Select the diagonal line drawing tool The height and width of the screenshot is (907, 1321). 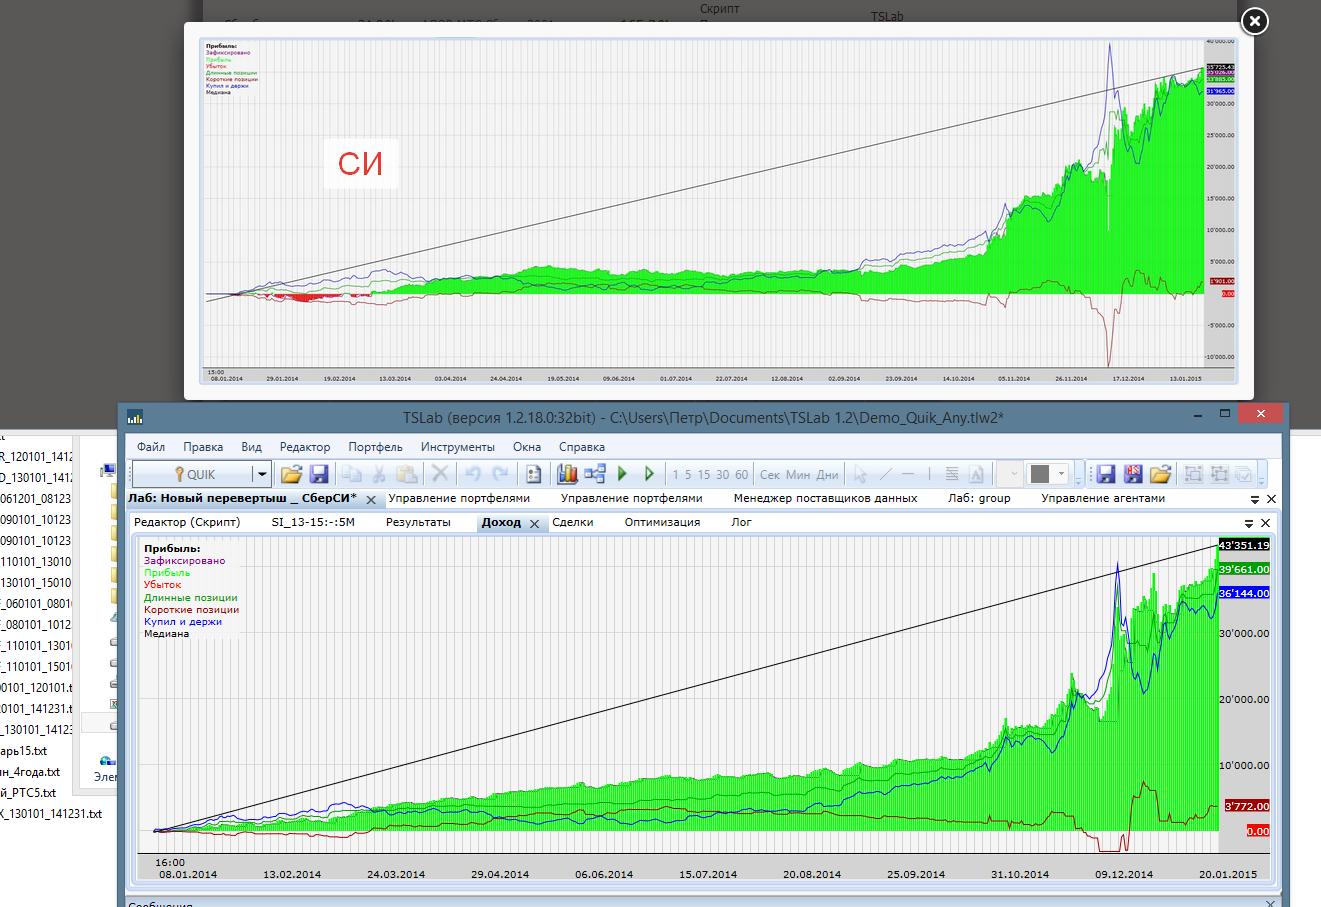coord(885,474)
